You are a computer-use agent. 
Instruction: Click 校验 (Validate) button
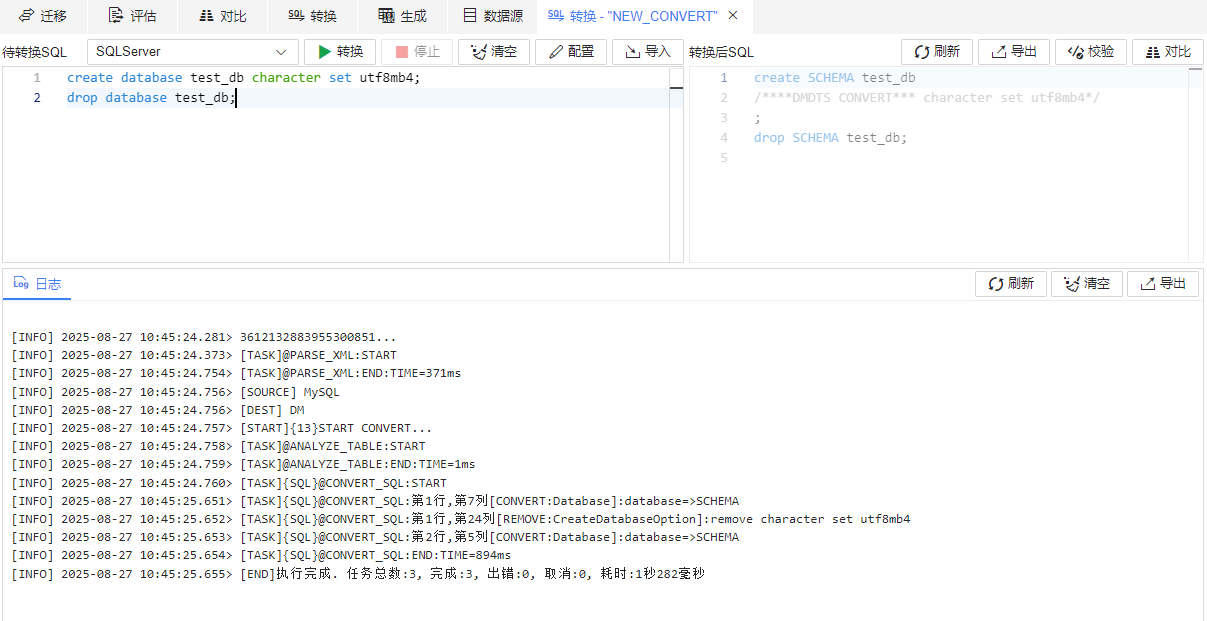point(1091,52)
